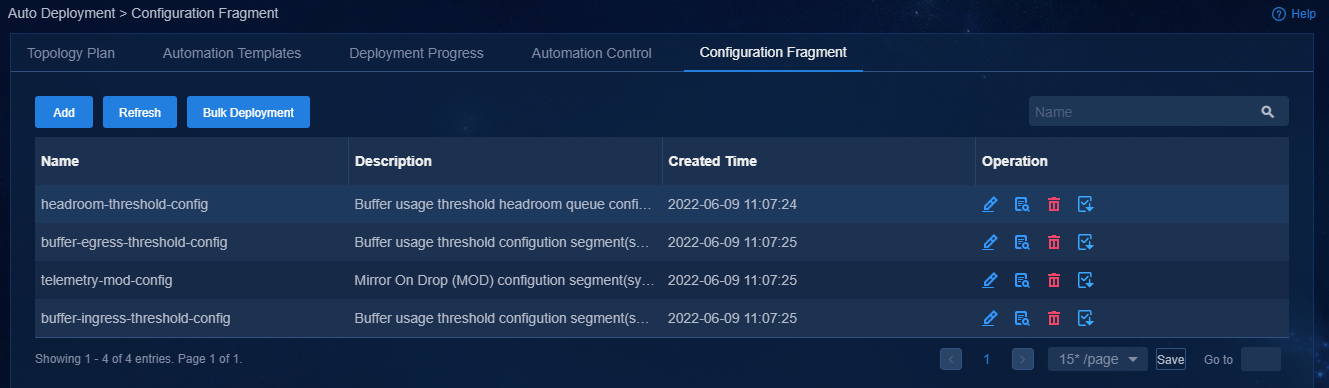Open the Help link icon

click(1278, 14)
